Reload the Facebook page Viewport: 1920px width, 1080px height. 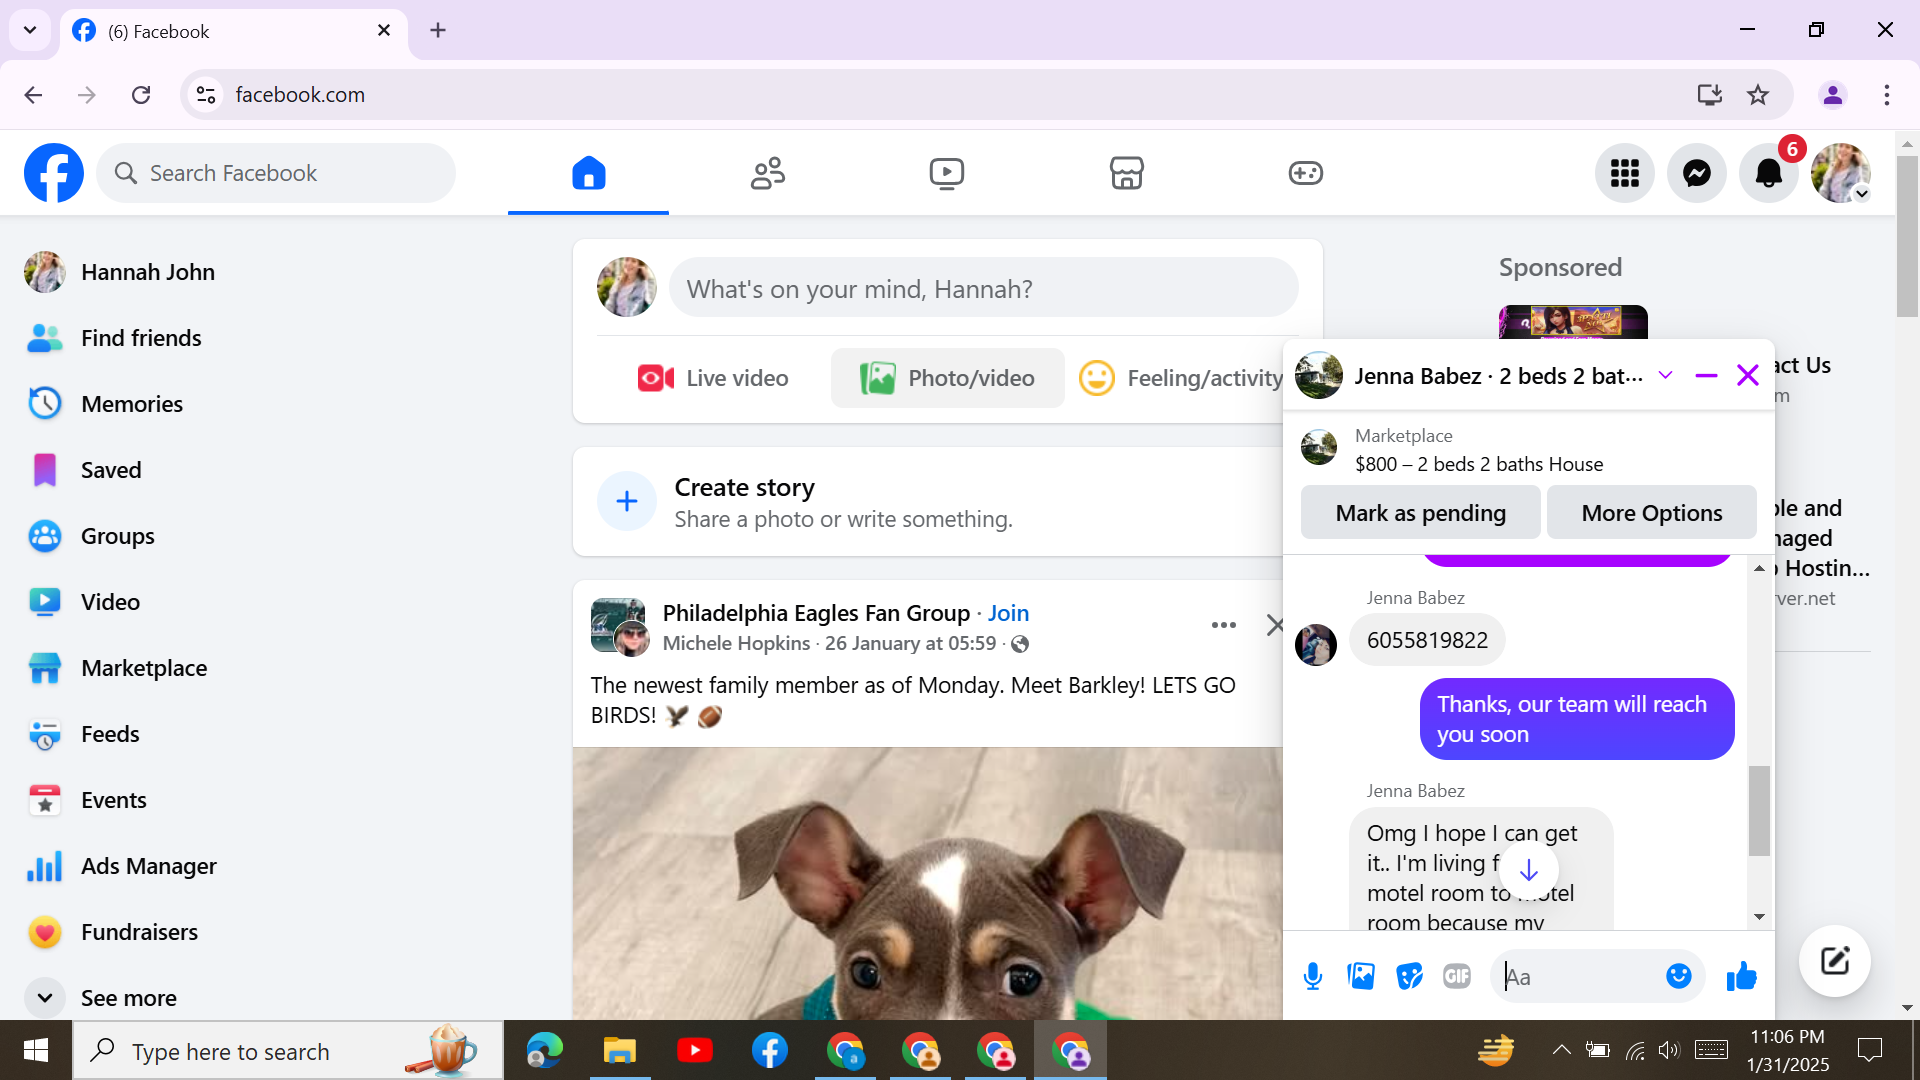click(141, 95)
